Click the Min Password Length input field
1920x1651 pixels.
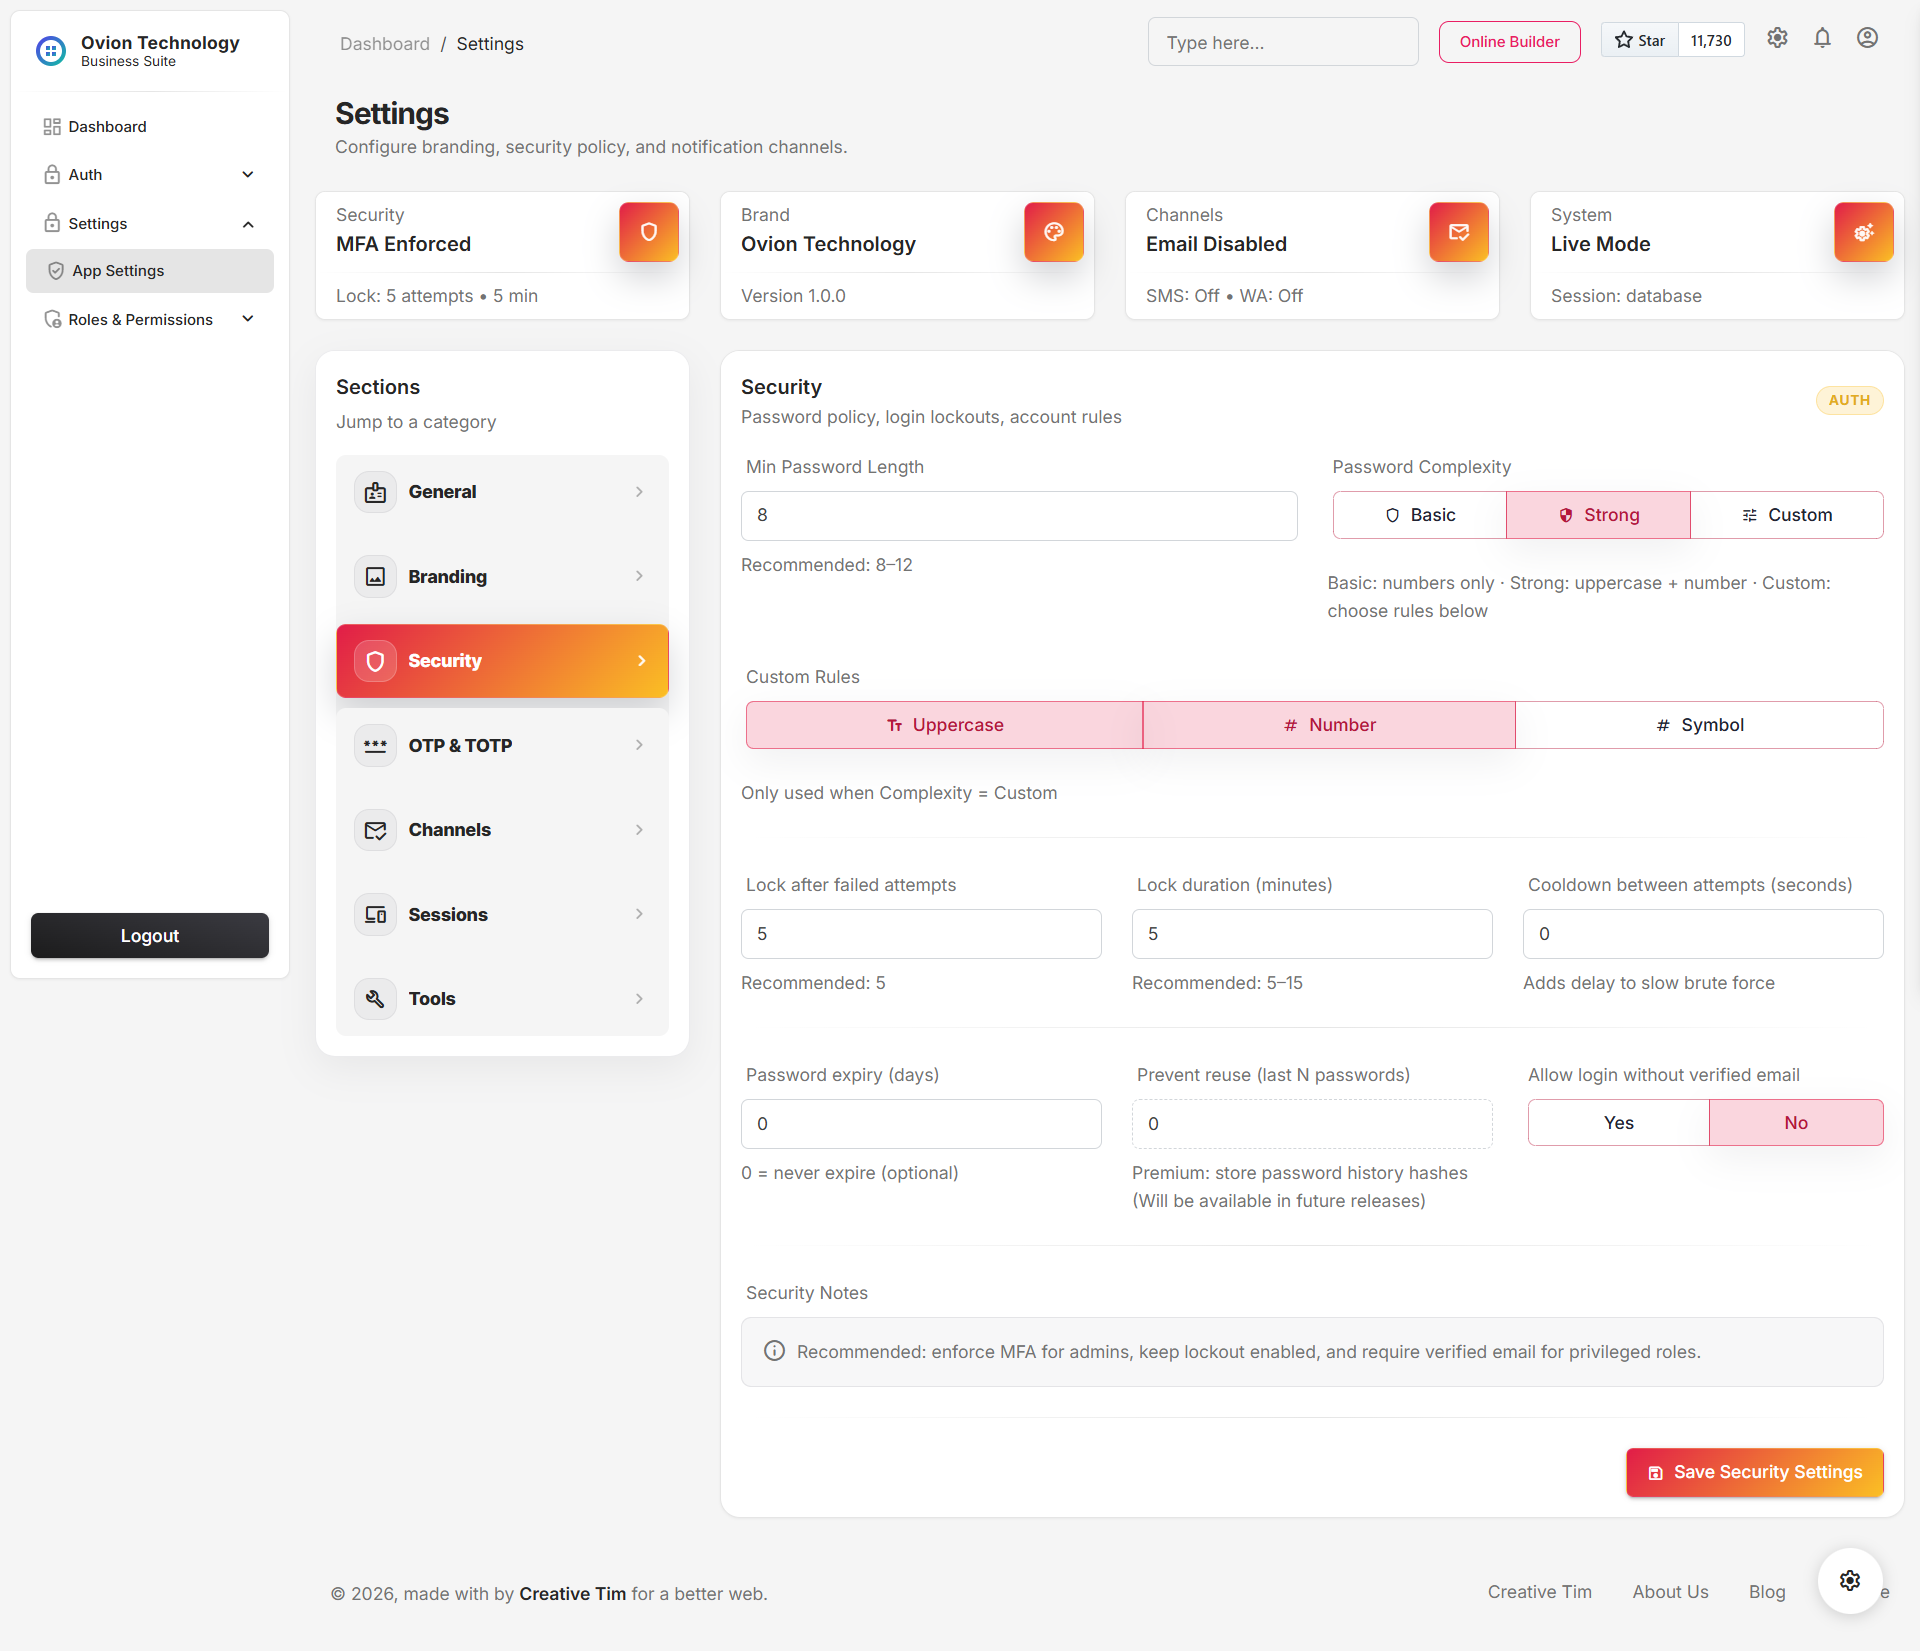tap(1019, 515)
